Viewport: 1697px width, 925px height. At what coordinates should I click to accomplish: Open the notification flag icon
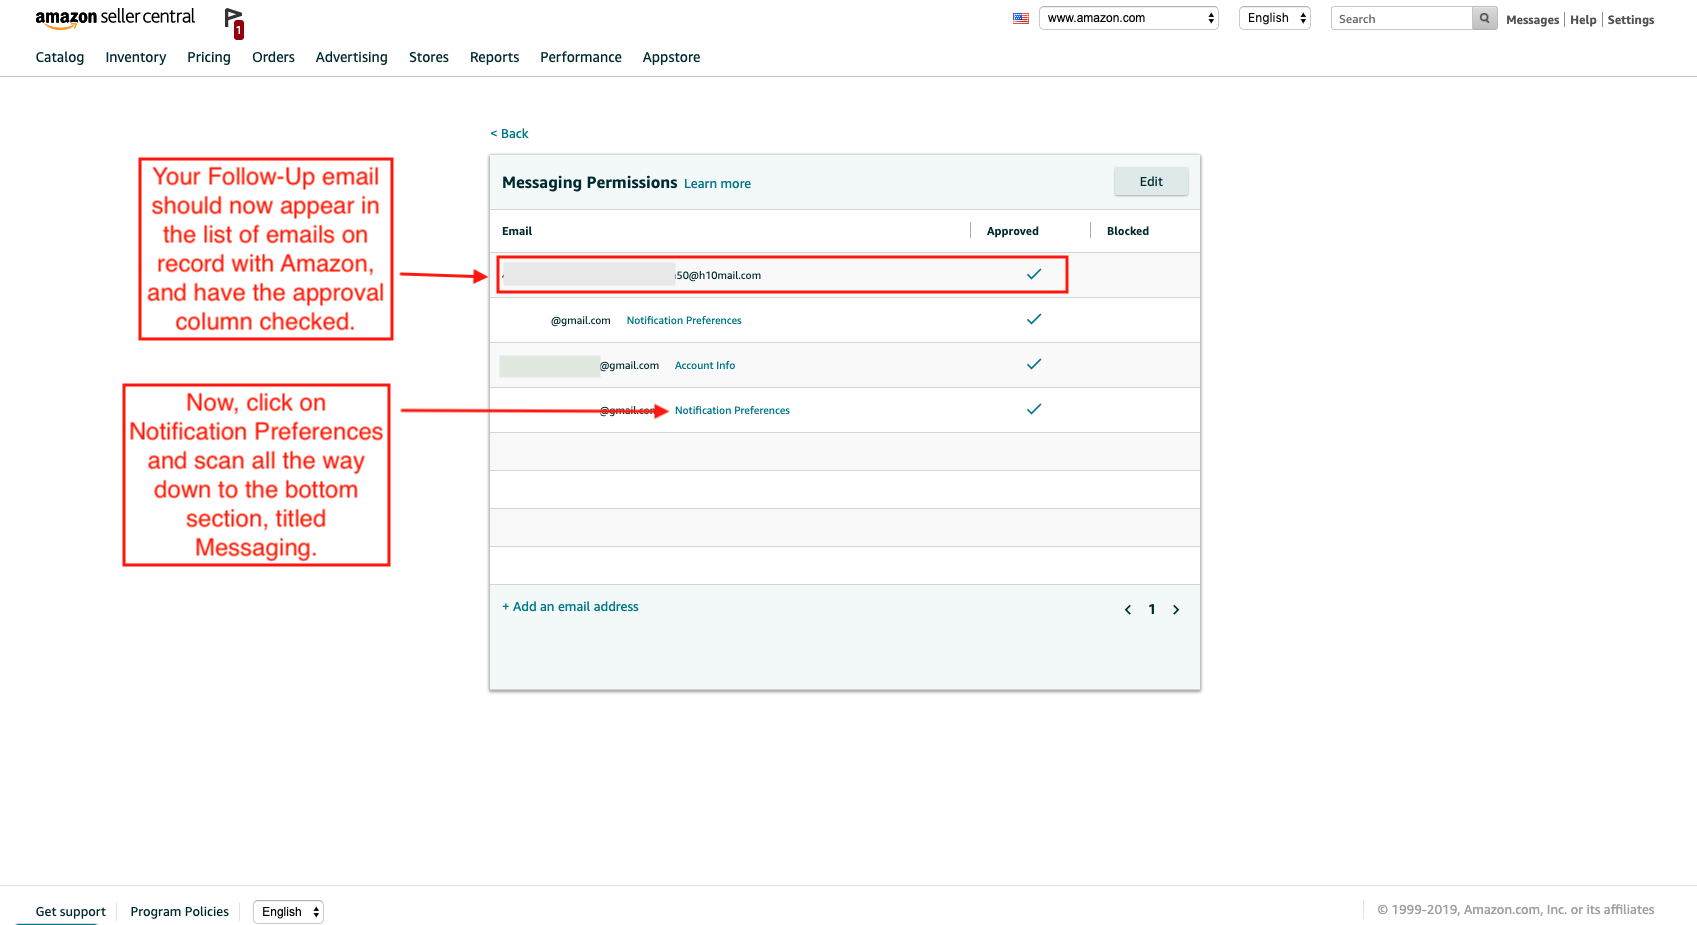pyautogui.click(x=234, y=22)
